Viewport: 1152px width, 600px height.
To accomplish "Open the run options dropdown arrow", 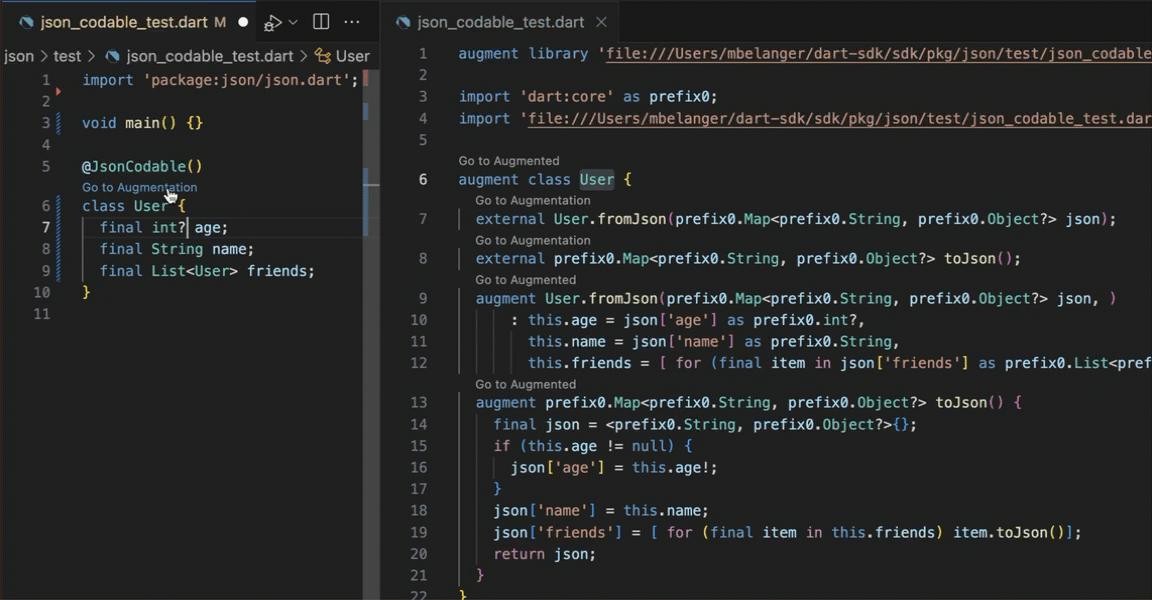I will coord(293,22).
